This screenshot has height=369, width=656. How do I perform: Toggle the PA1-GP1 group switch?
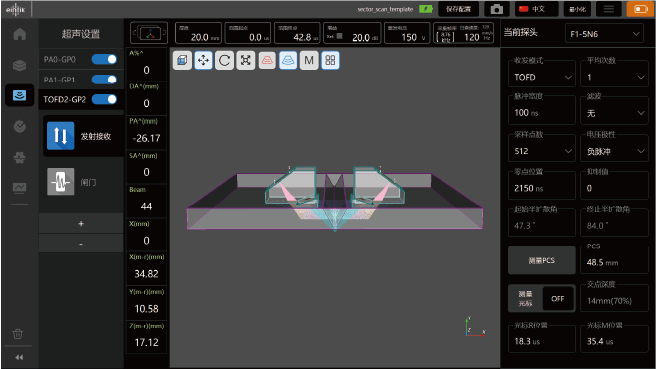(104, 79)
